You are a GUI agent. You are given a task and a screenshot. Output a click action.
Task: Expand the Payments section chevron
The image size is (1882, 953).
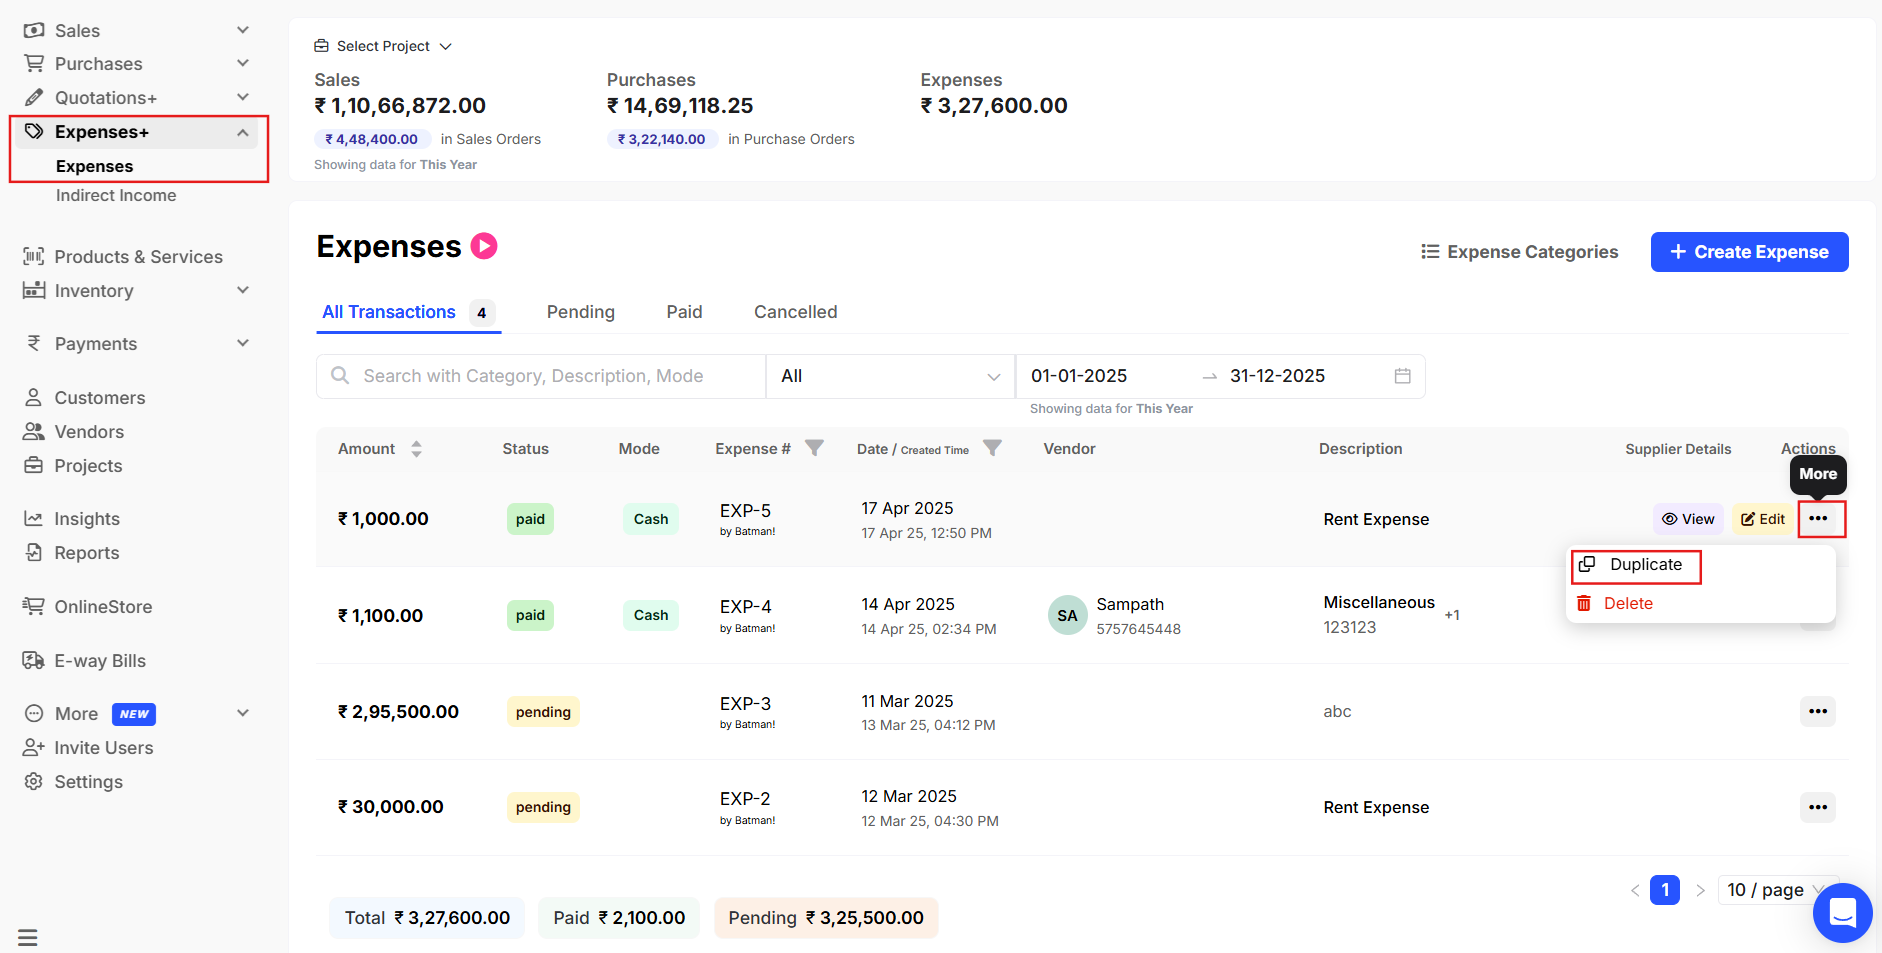tap(243, 343)
